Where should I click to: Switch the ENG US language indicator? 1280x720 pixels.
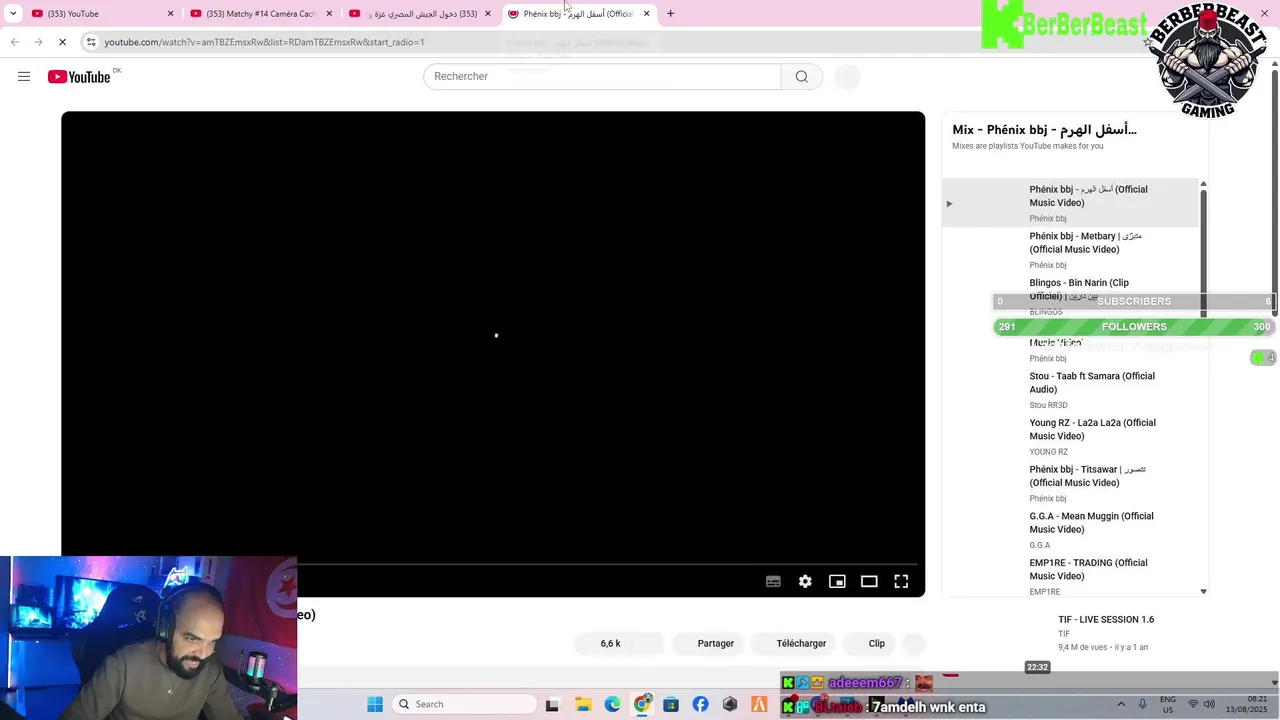click(x=1167, y=704)
